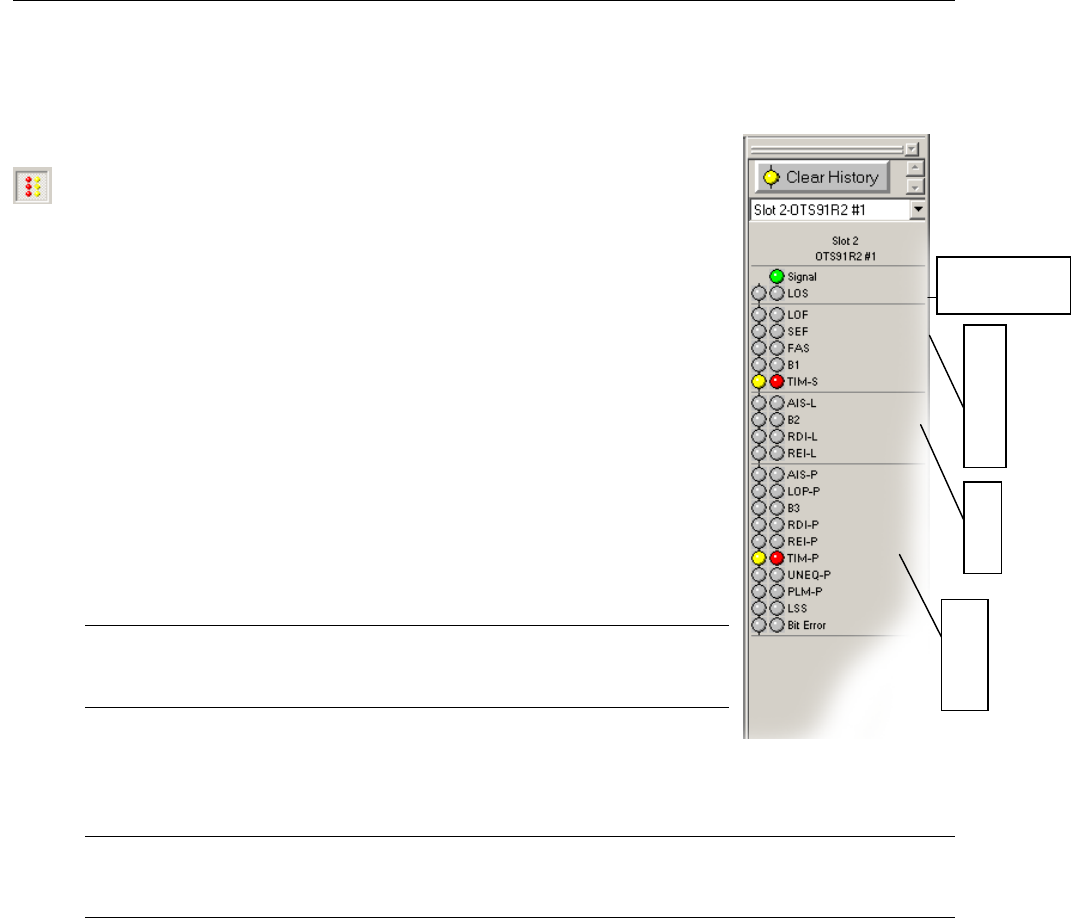Click the REI-P current LED
Screen dimensions: 1071x918
coord(777,542)
